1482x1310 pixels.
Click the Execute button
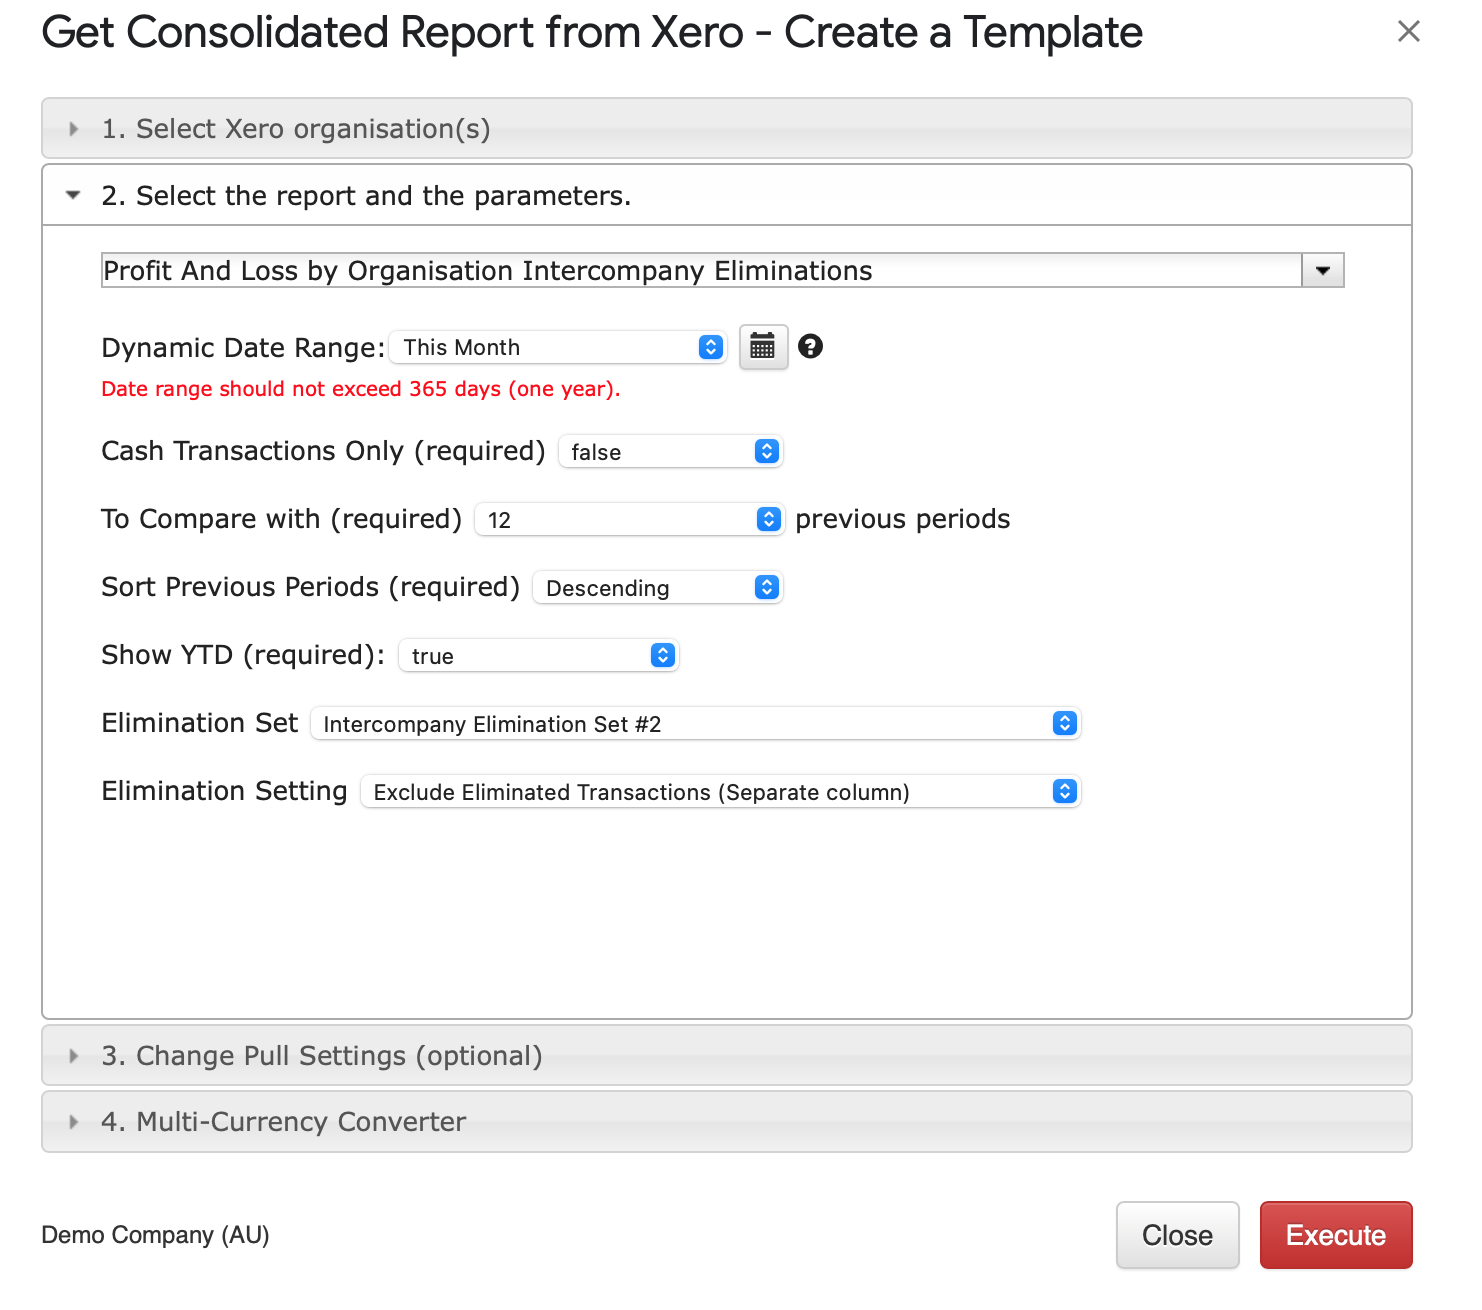[x=1336, y=1235]
